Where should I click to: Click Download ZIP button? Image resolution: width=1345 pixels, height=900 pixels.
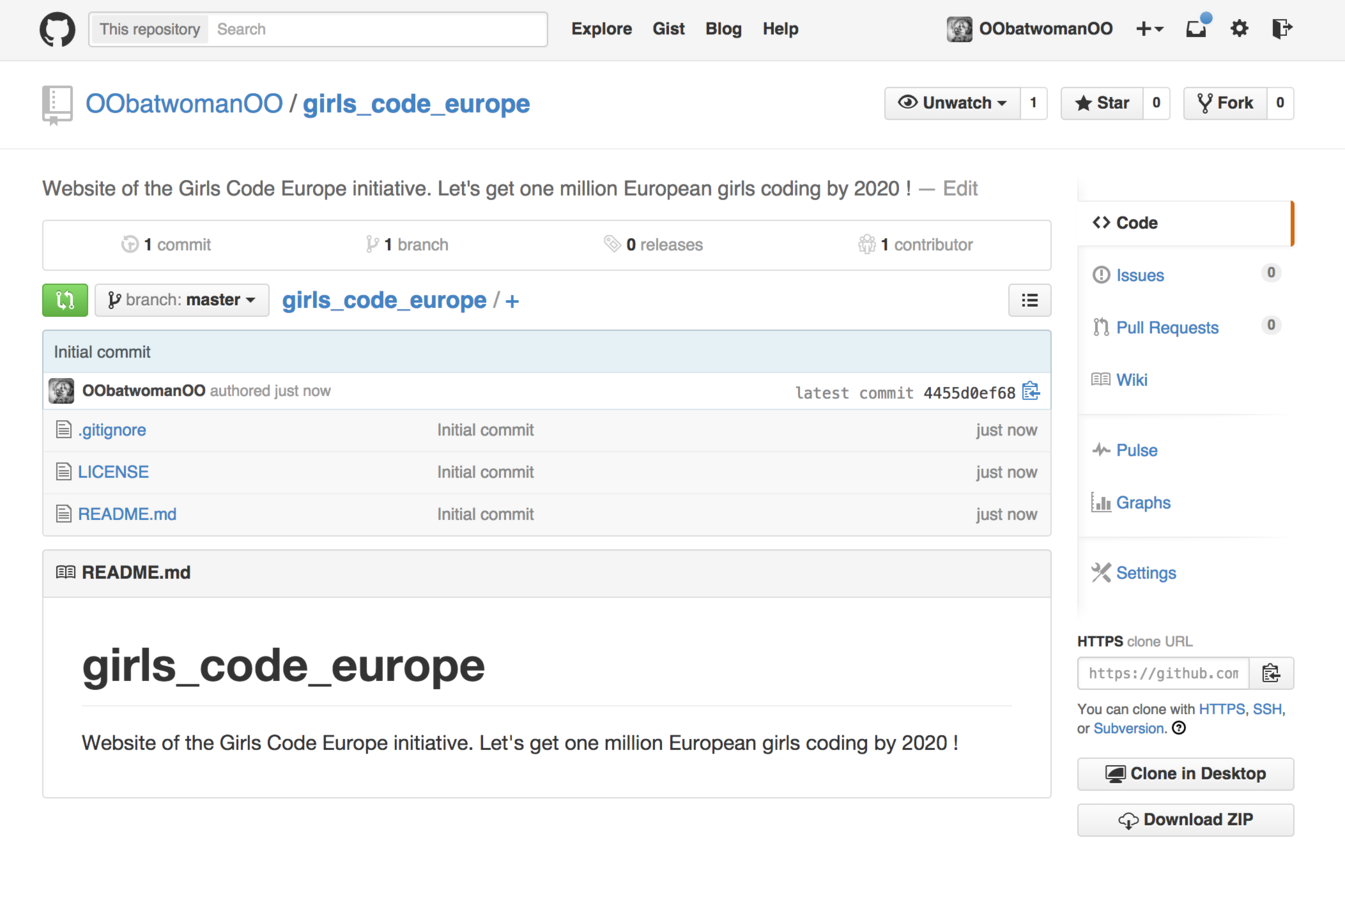click(1185, 820)
